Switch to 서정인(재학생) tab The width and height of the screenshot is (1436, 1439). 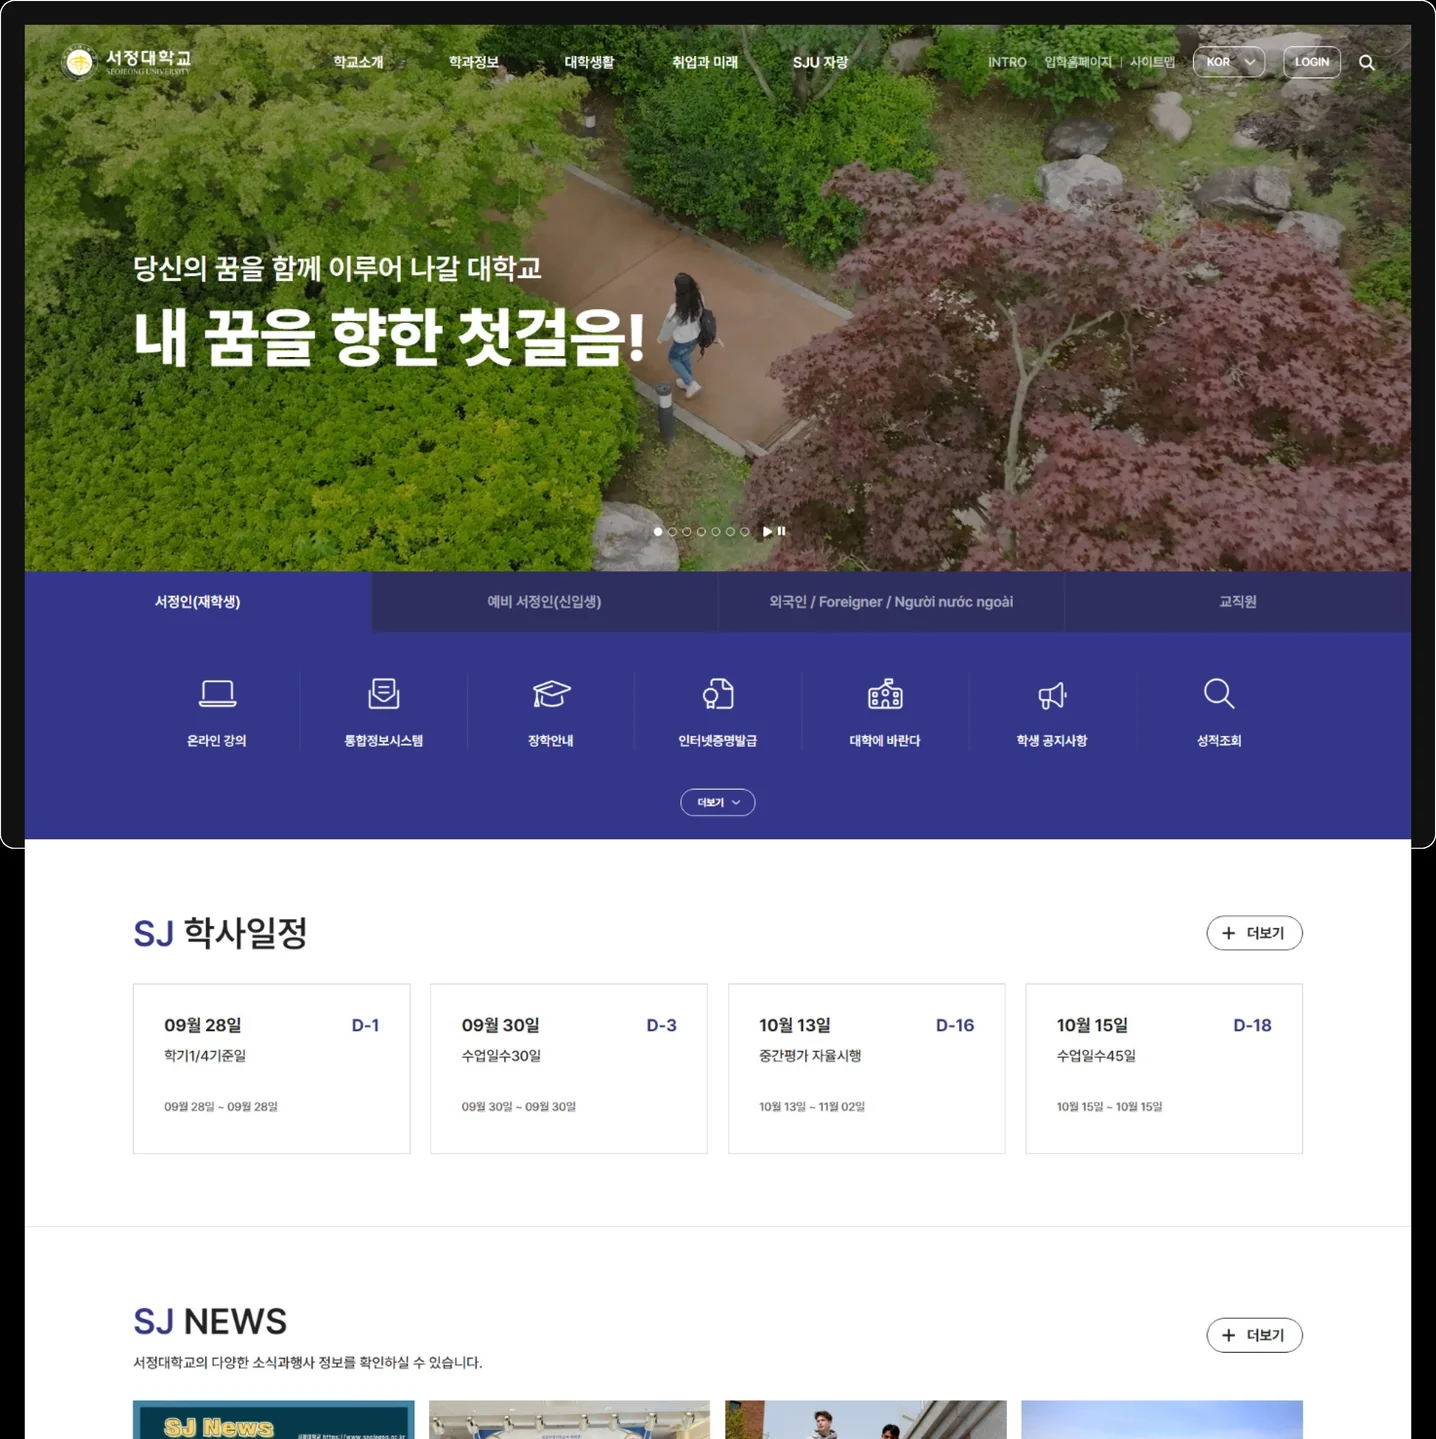(198, 601)
